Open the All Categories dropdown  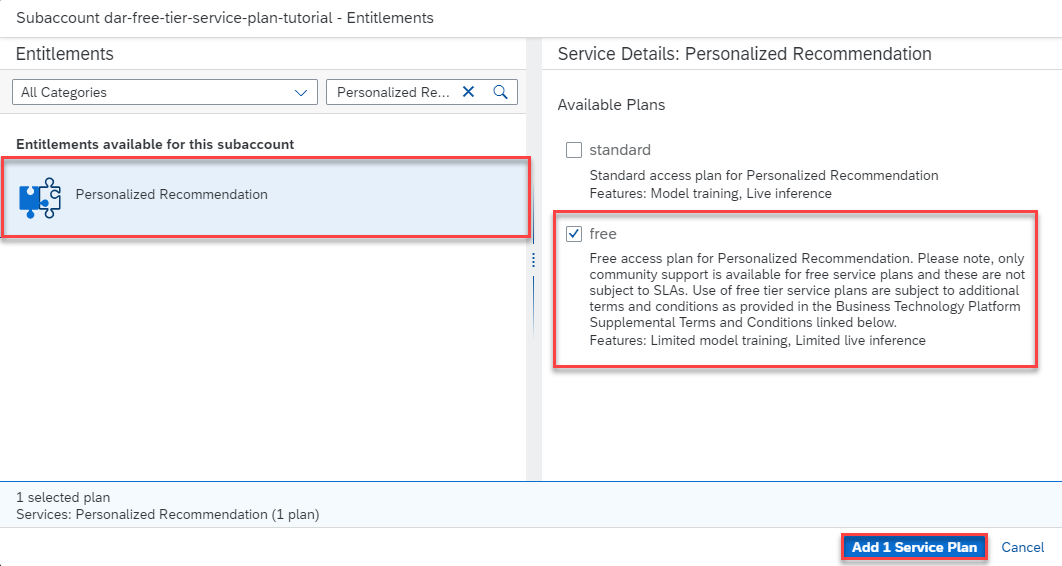(165, 92)
